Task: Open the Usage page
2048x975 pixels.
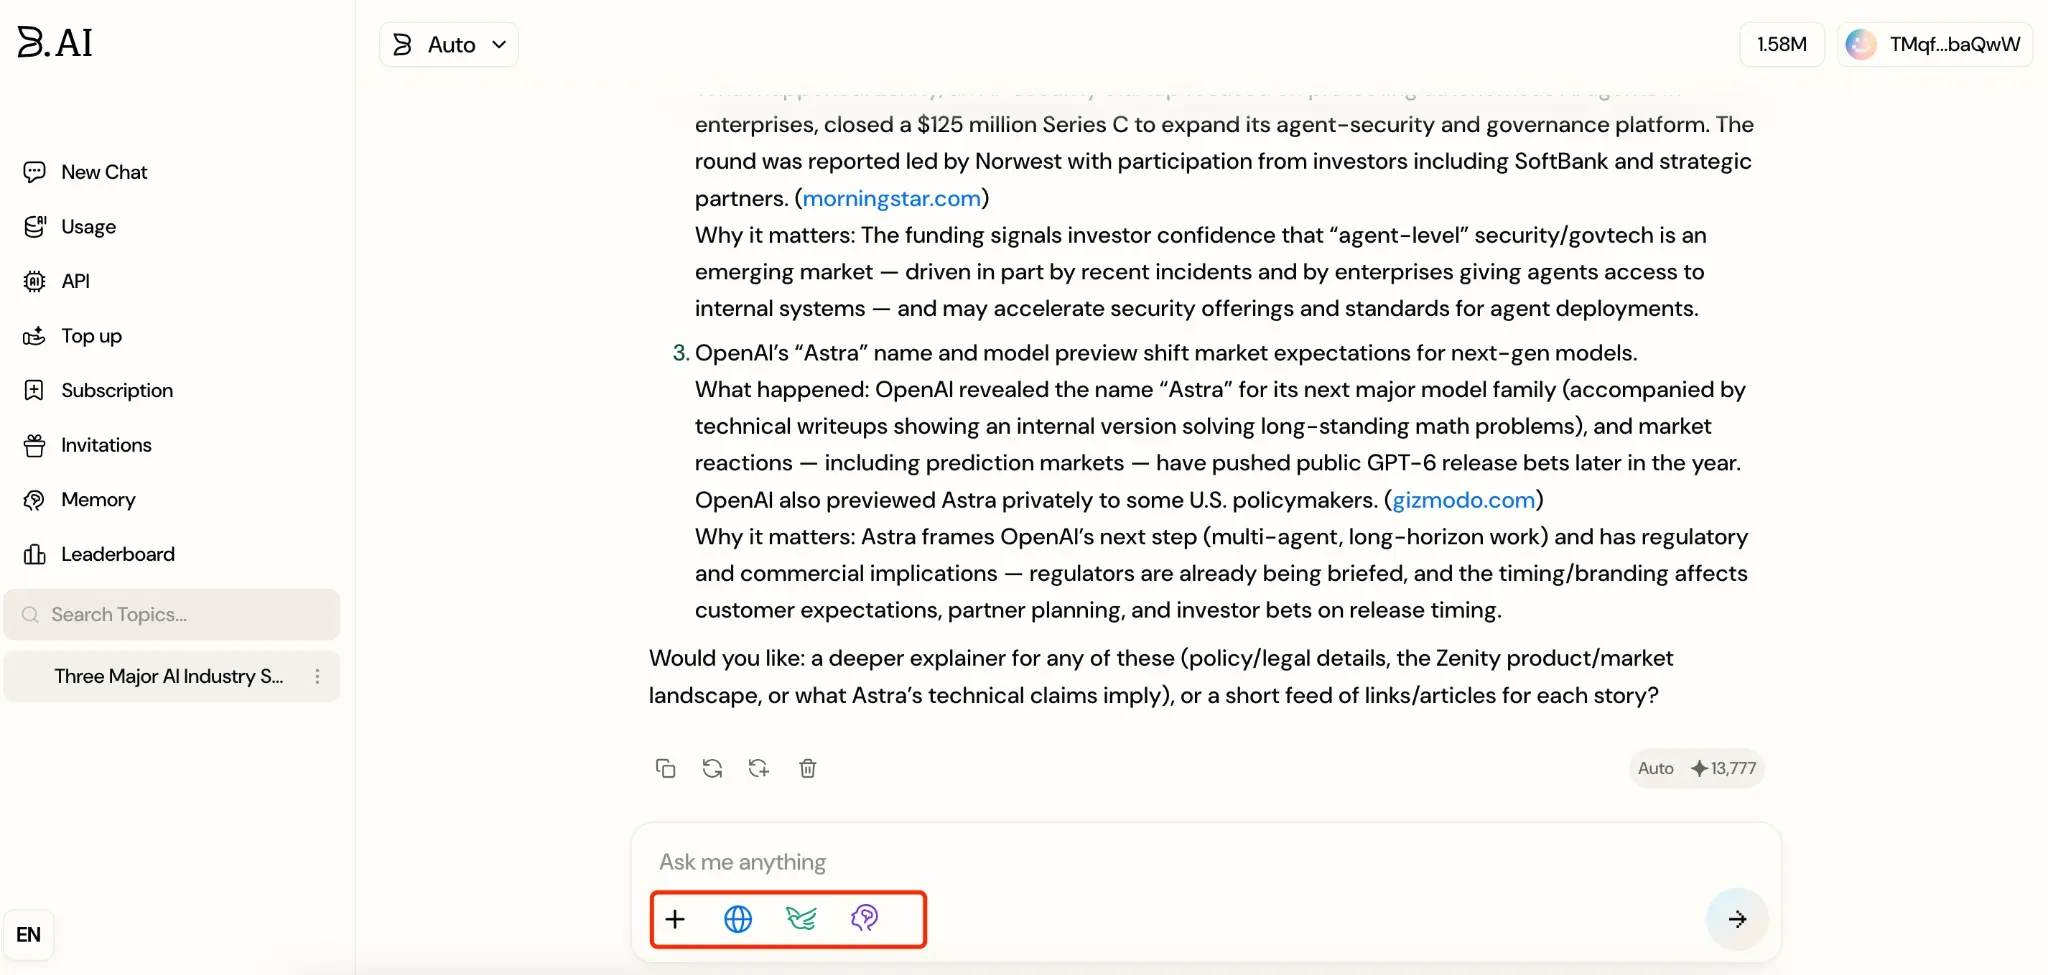Action: pos(69,227)
